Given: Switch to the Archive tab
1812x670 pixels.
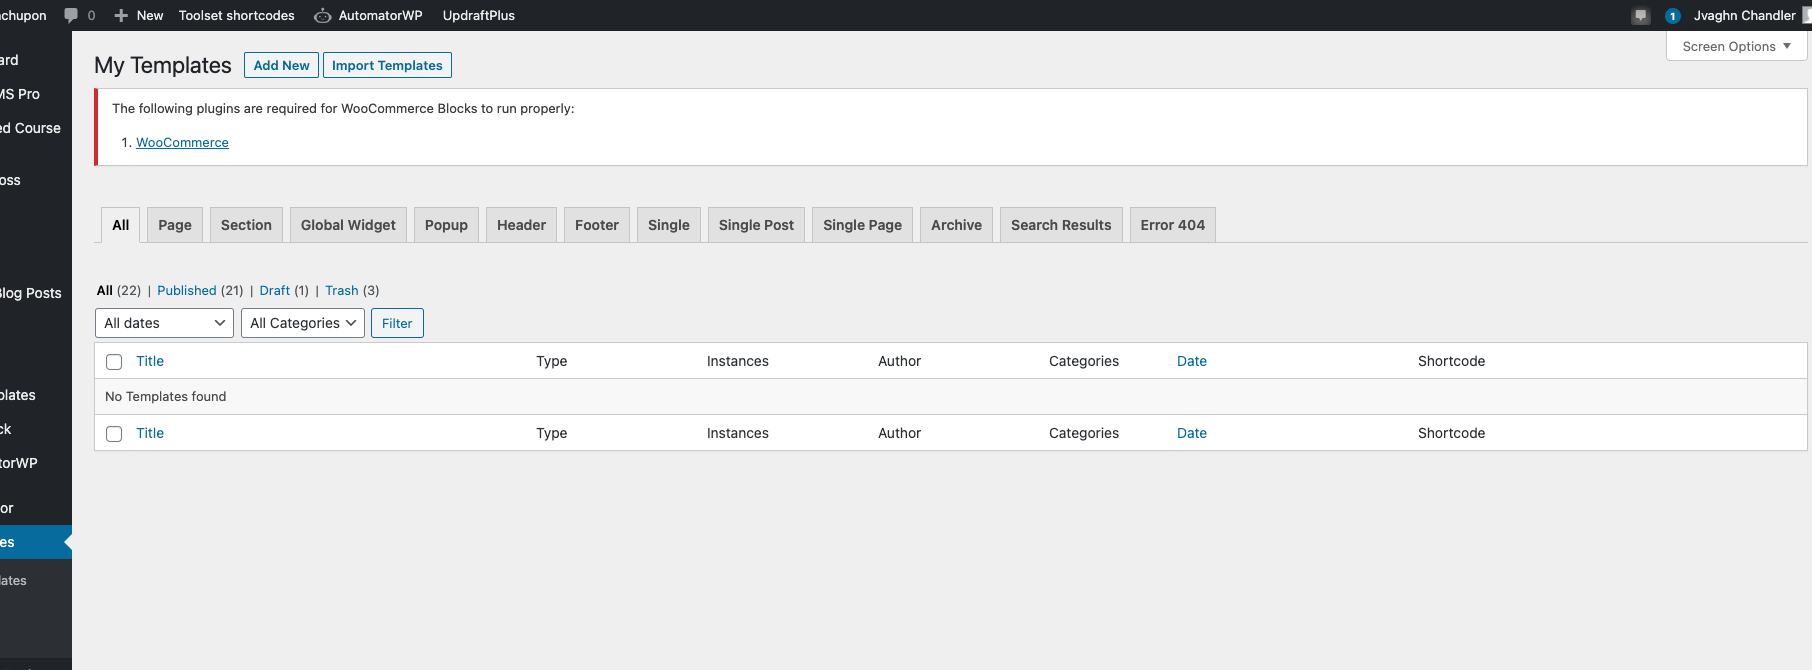Looking at the screenshot, I should click(956, 225).
